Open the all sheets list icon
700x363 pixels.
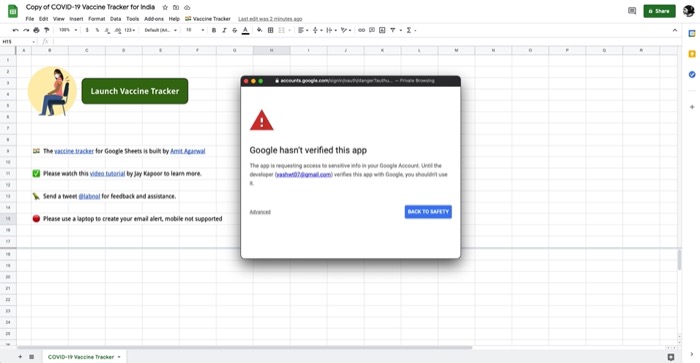pos(32,357)
